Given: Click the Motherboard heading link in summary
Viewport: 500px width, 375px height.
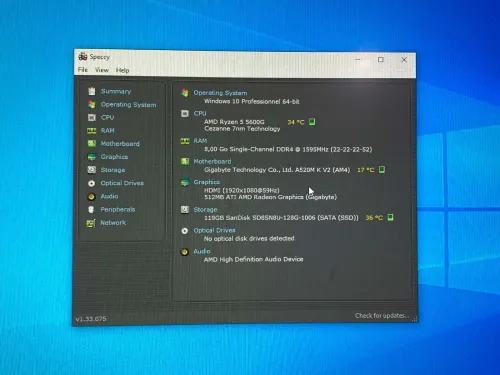Looking at the screenshot, I should (212, 161).
